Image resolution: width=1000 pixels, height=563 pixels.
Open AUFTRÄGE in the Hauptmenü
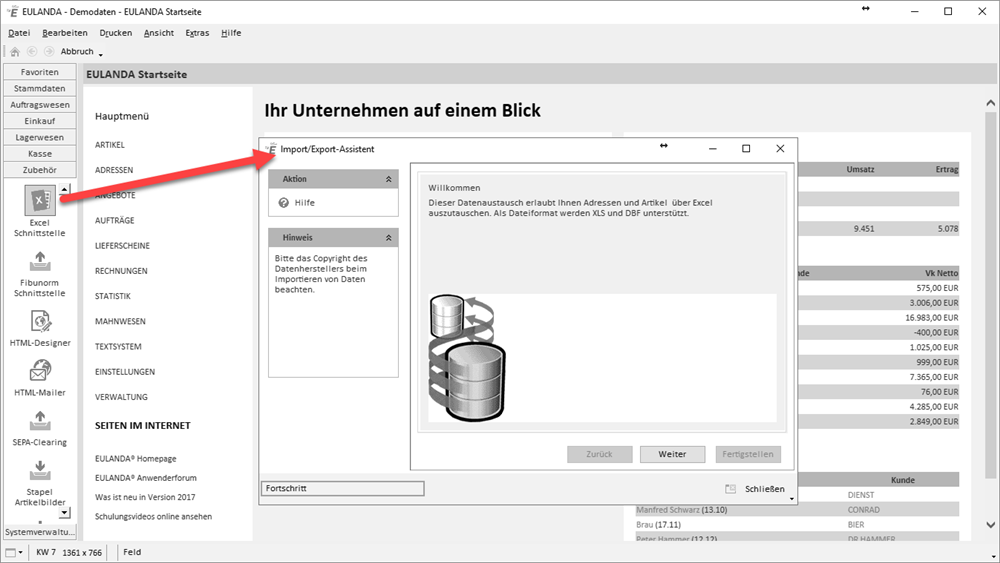click(x=115, y=221)
